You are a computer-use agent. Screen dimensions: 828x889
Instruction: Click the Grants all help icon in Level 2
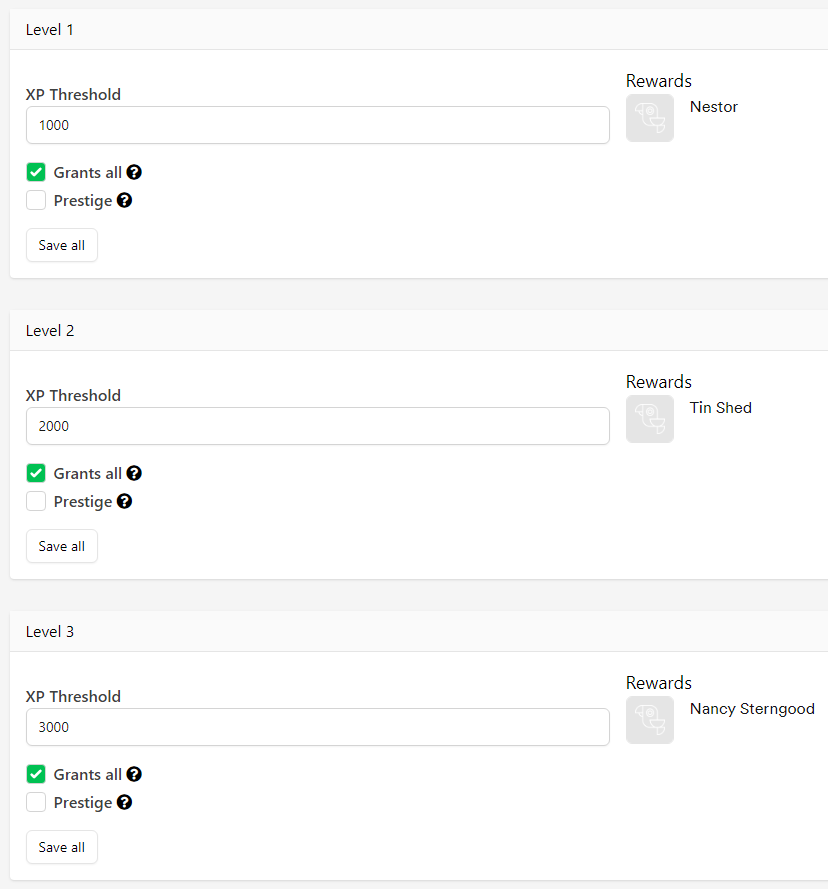(x=134, y=473)
